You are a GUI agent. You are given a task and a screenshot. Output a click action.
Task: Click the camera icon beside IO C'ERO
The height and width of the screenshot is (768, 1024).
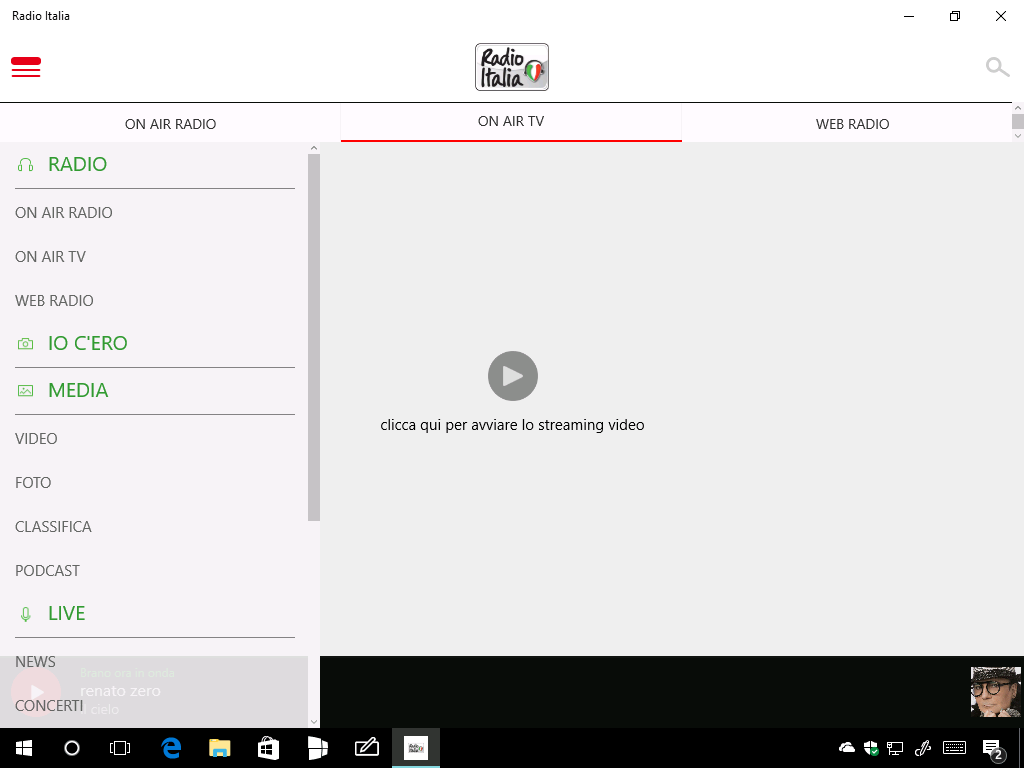25,344
